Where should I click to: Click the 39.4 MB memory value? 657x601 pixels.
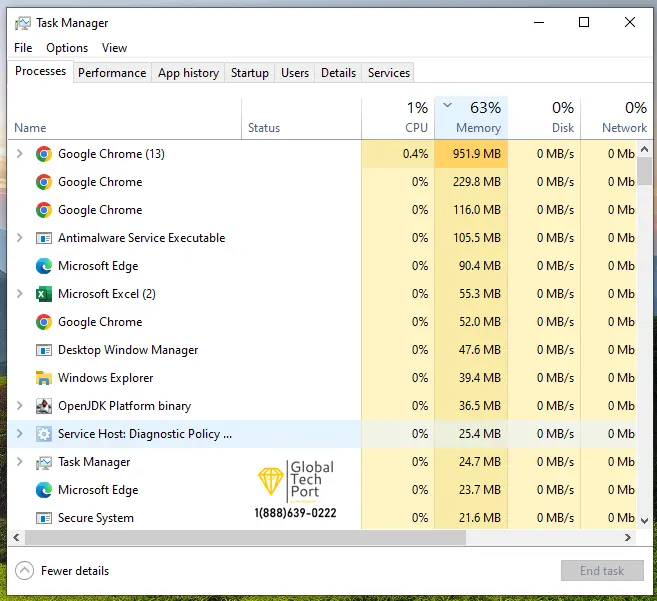pos(480,378)
